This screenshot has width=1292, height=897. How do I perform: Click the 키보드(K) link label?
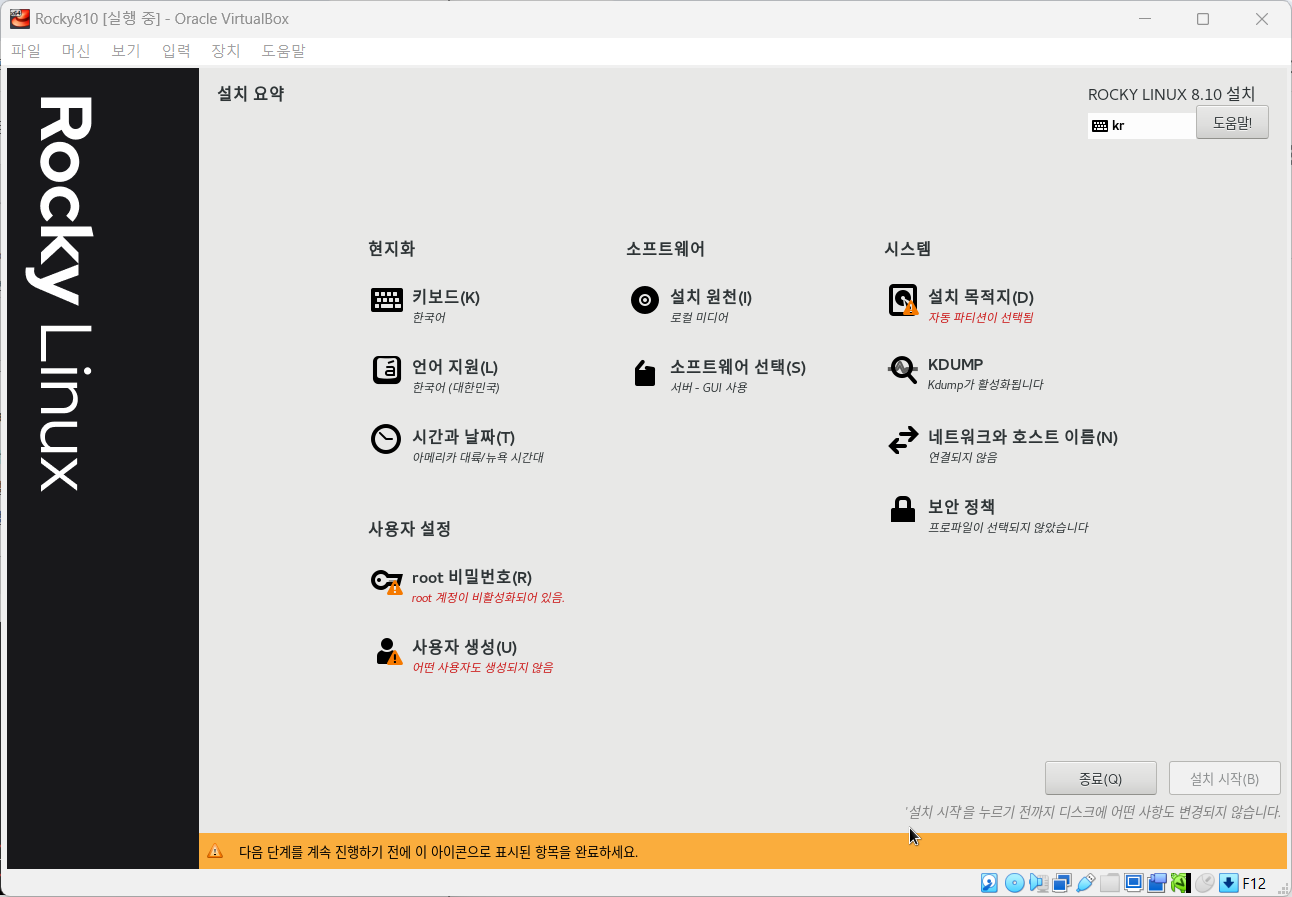446,297
